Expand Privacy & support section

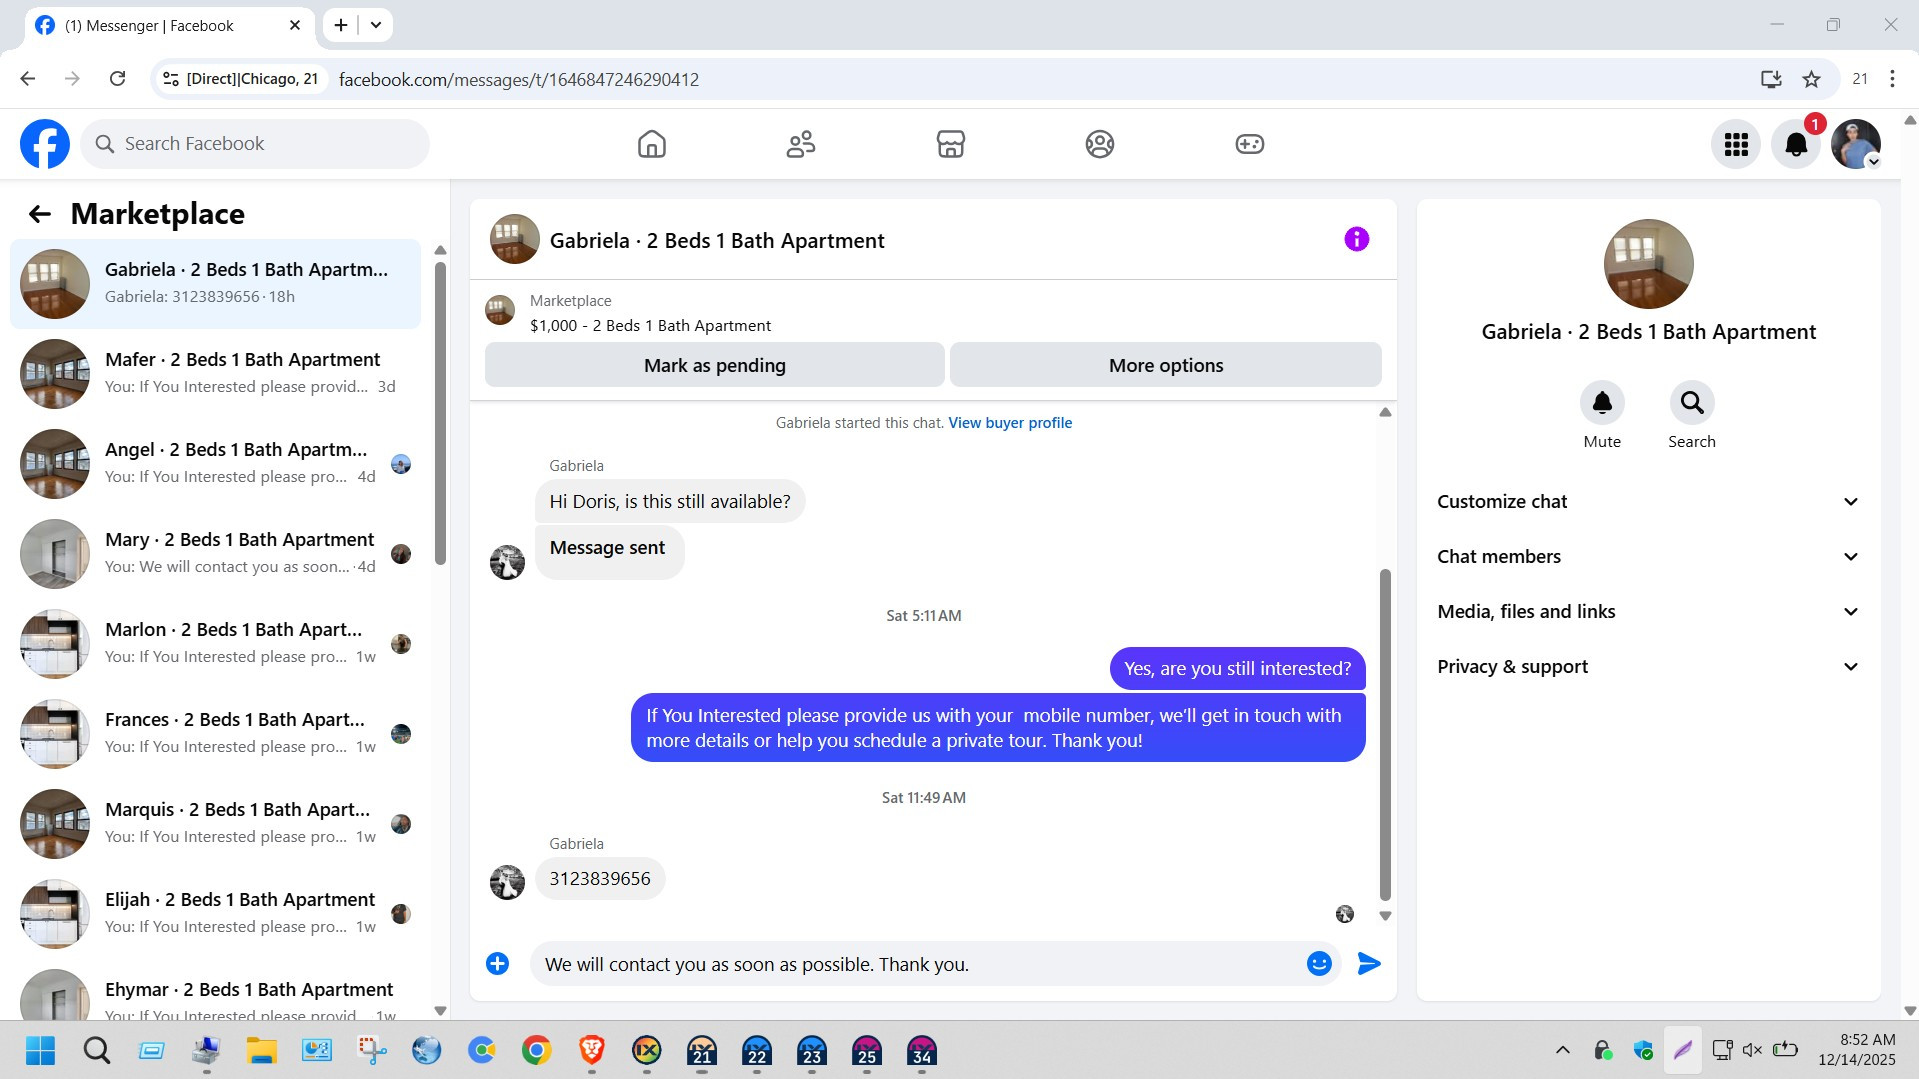1648,667
